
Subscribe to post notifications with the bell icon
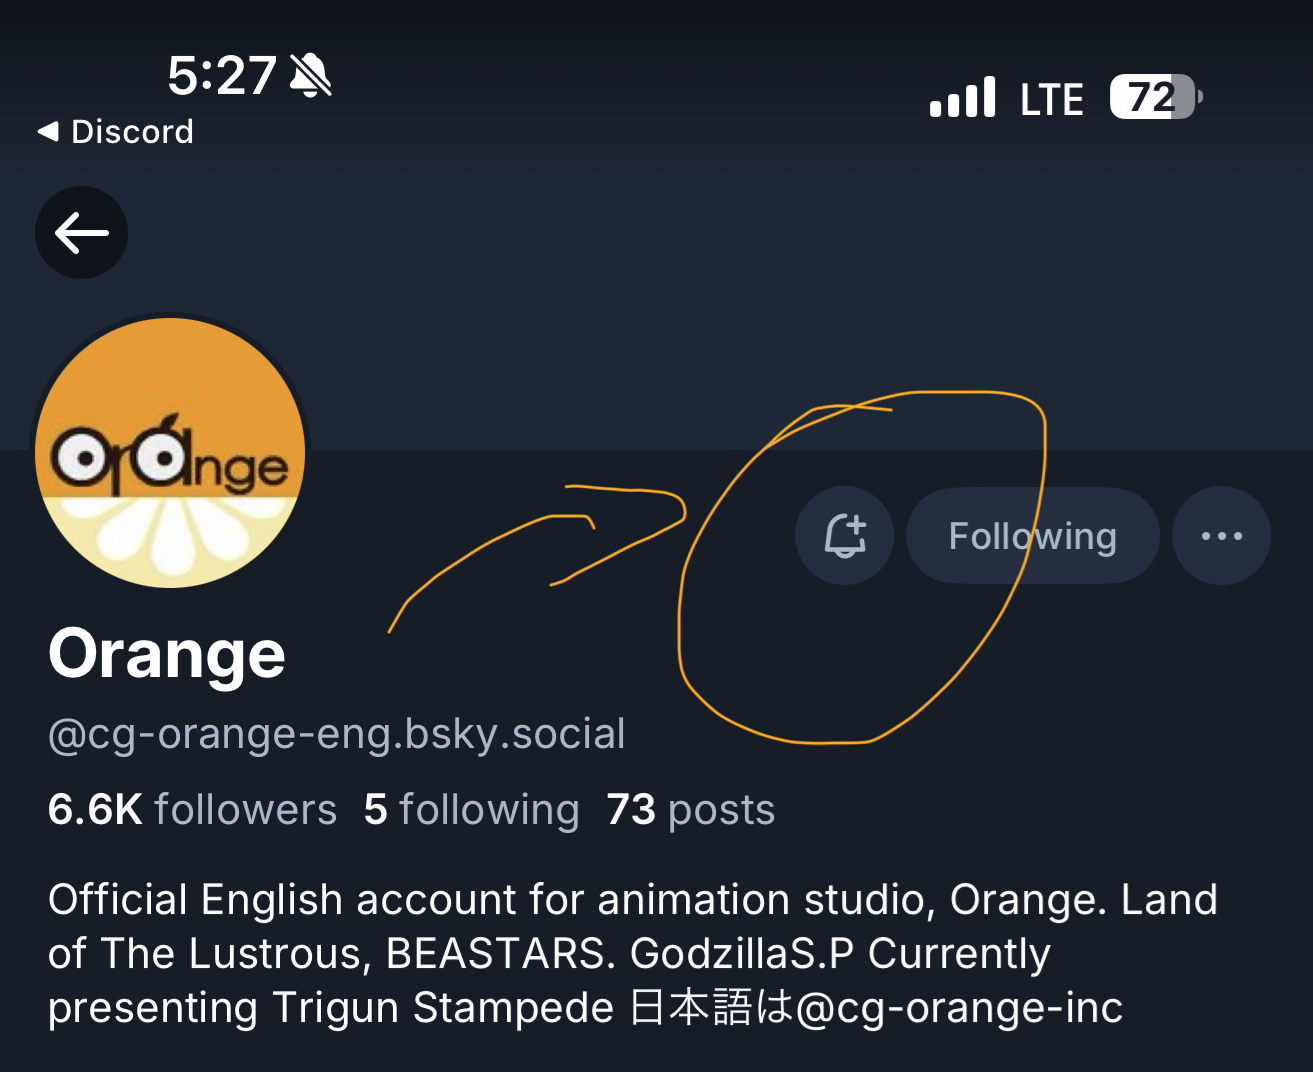pyautogui.click(x=844, y=536)
